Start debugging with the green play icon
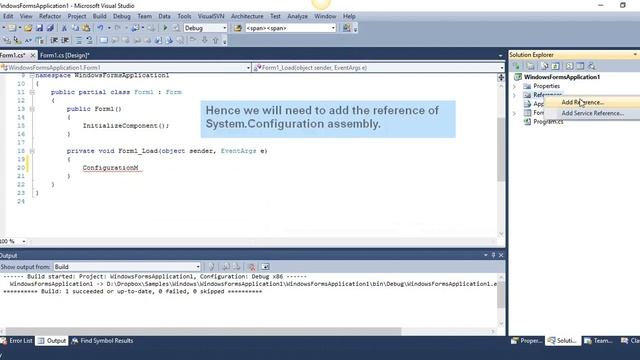 pos(165,28)
